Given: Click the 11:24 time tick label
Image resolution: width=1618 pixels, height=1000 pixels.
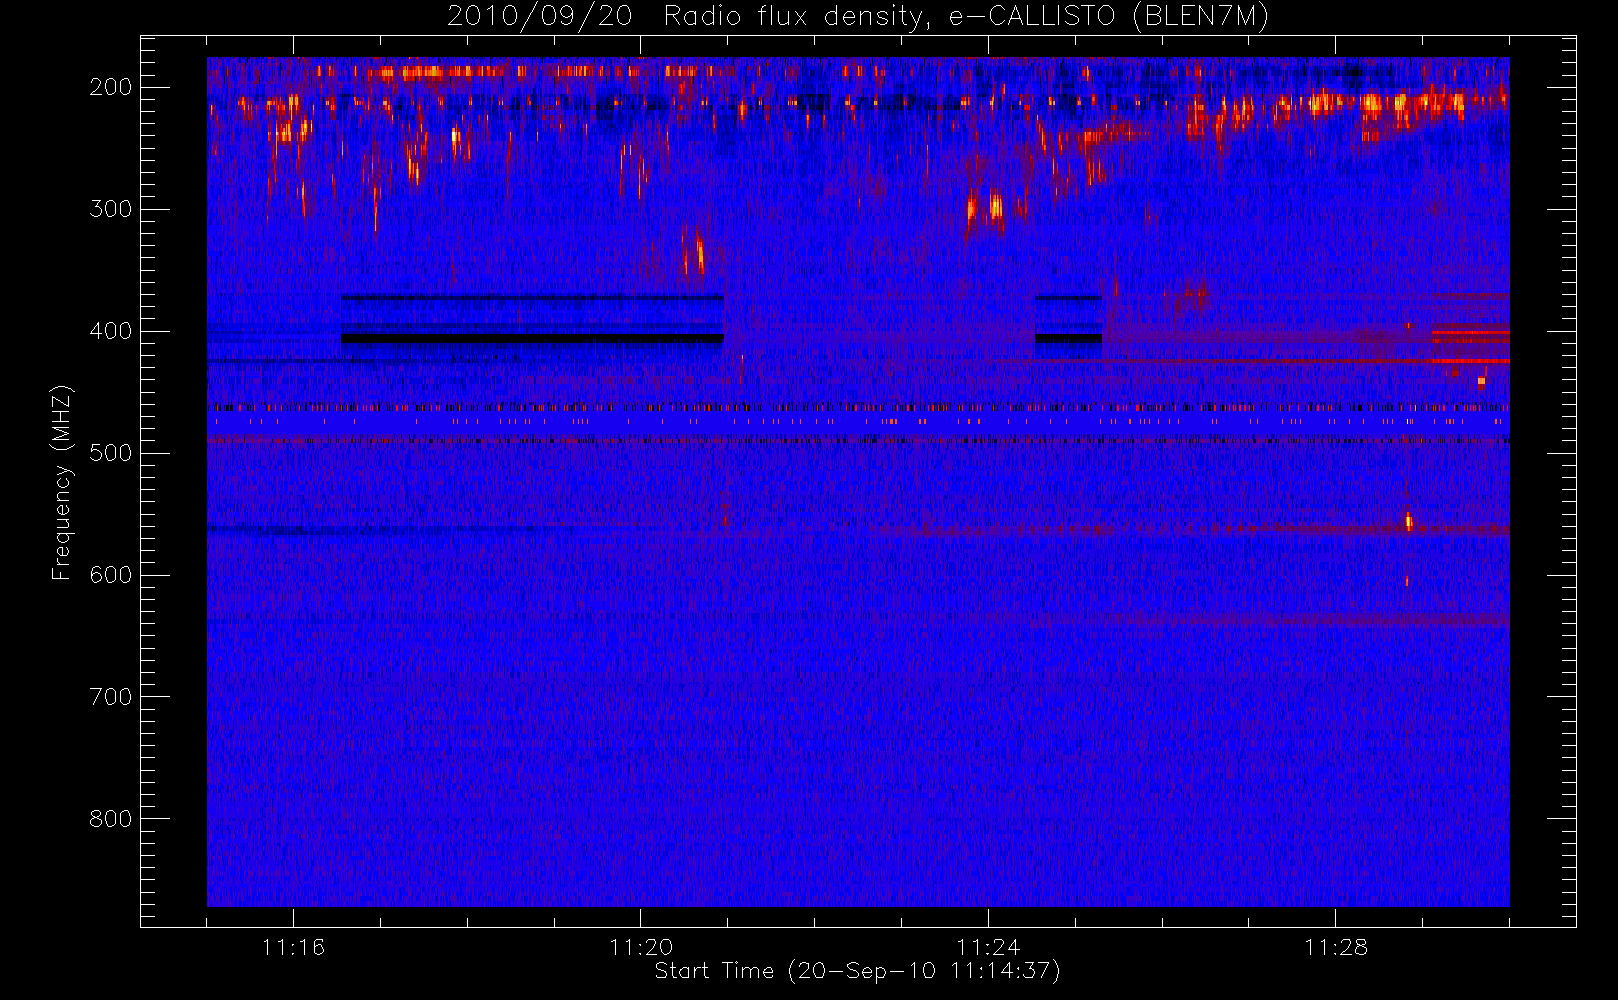Looking at the screenshot, I should coord(988,947).
